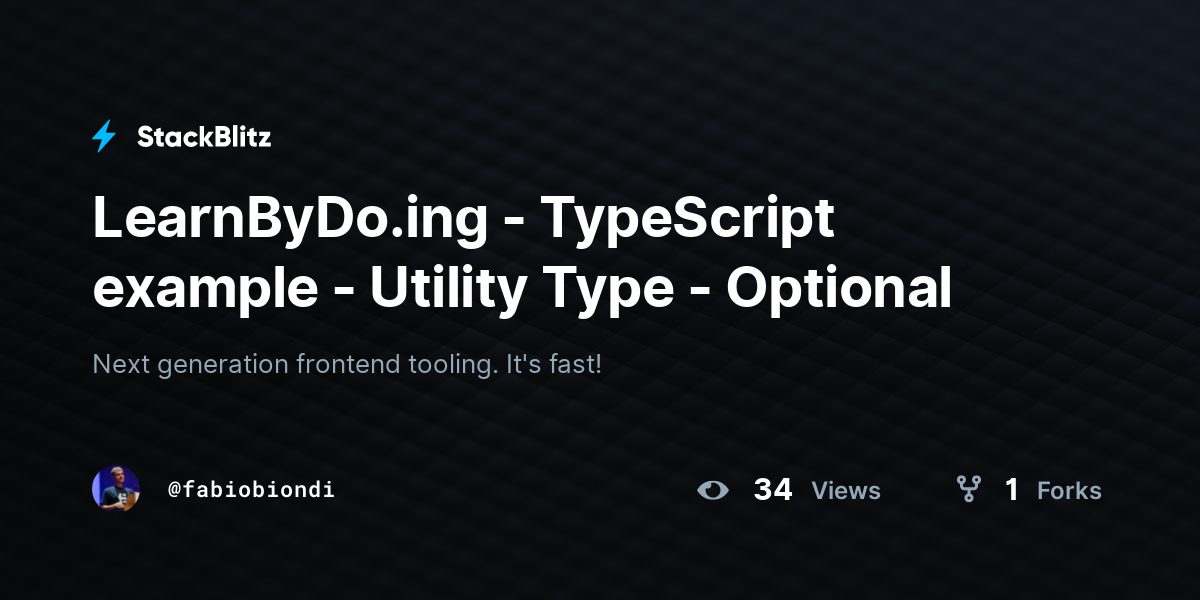
Task: Click the fork icon beside 1 Forks
Action: click(968, 489)
